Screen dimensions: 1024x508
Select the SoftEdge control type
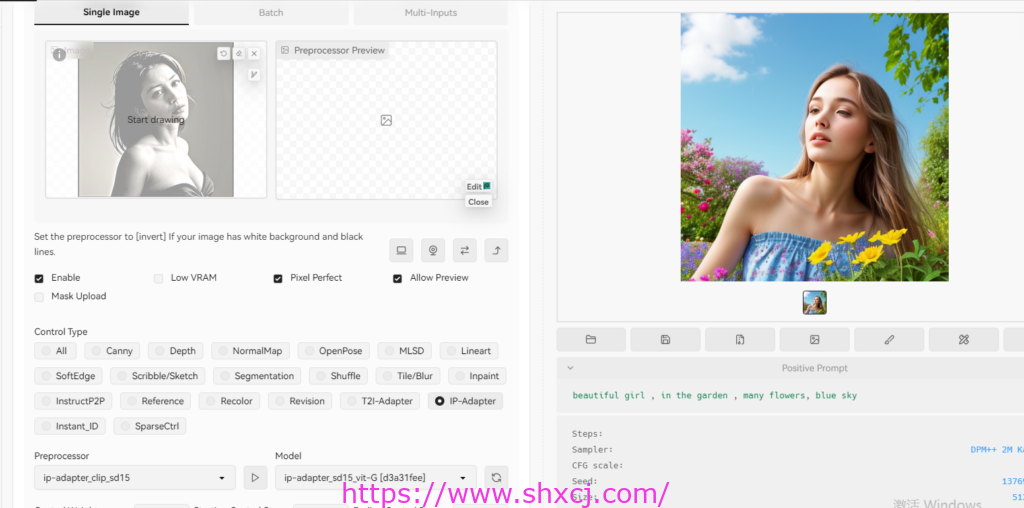(69, 375)
